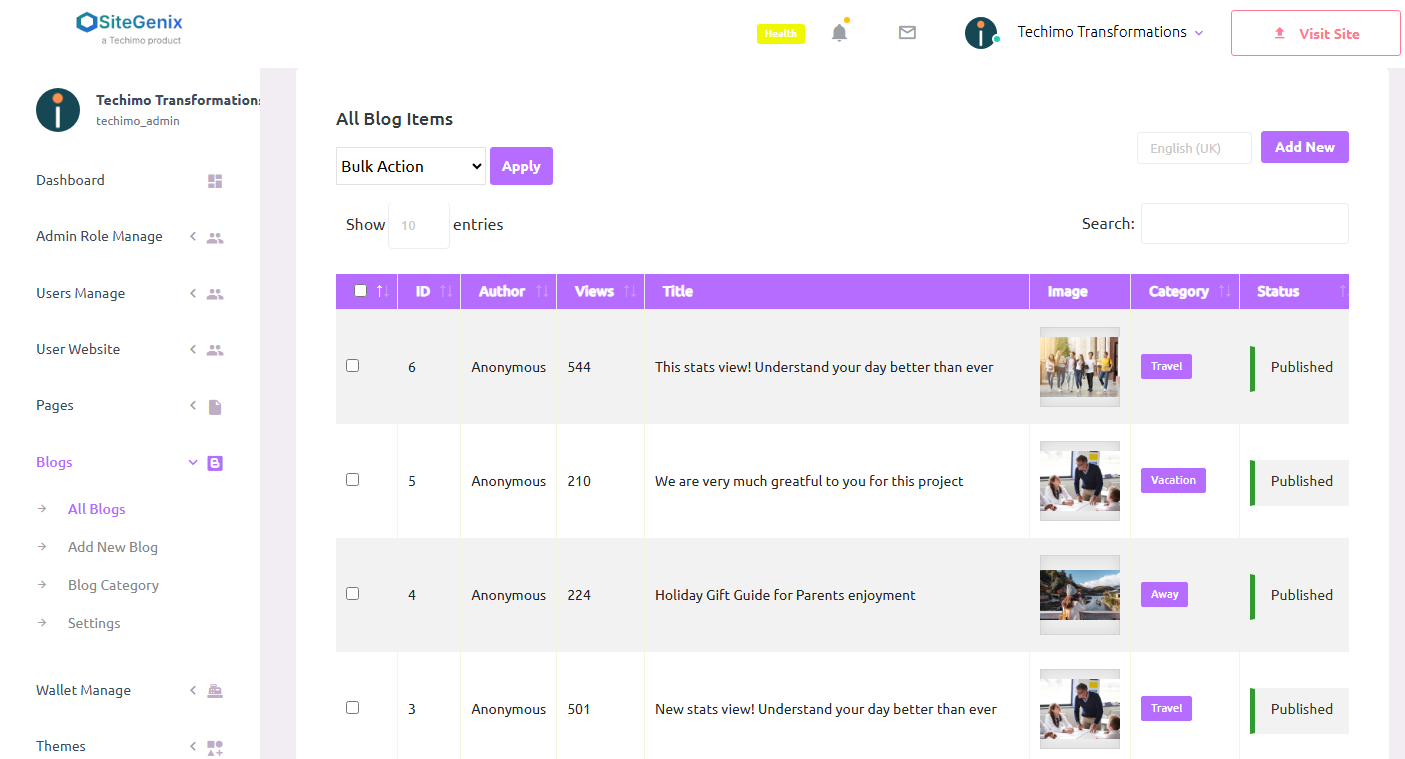Open the Add New Blog menu item
This screenshot has height=759, width=1405.
tap(112, 547)
